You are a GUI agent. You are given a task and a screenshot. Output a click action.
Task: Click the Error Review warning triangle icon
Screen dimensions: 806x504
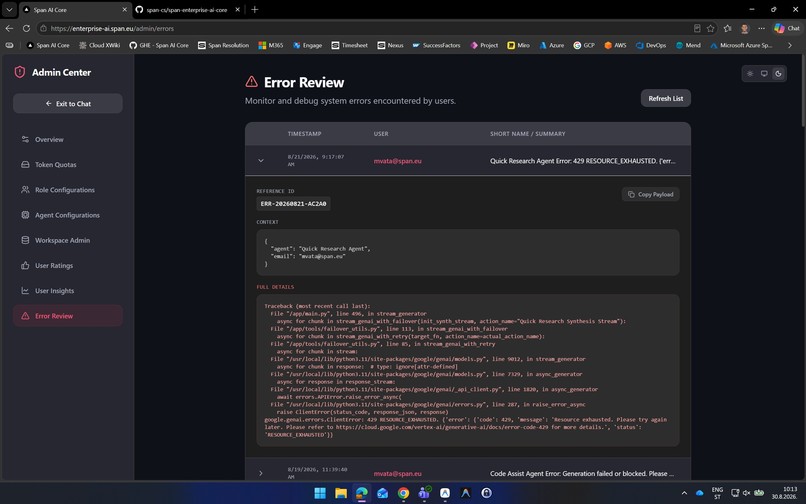[251, 81]
